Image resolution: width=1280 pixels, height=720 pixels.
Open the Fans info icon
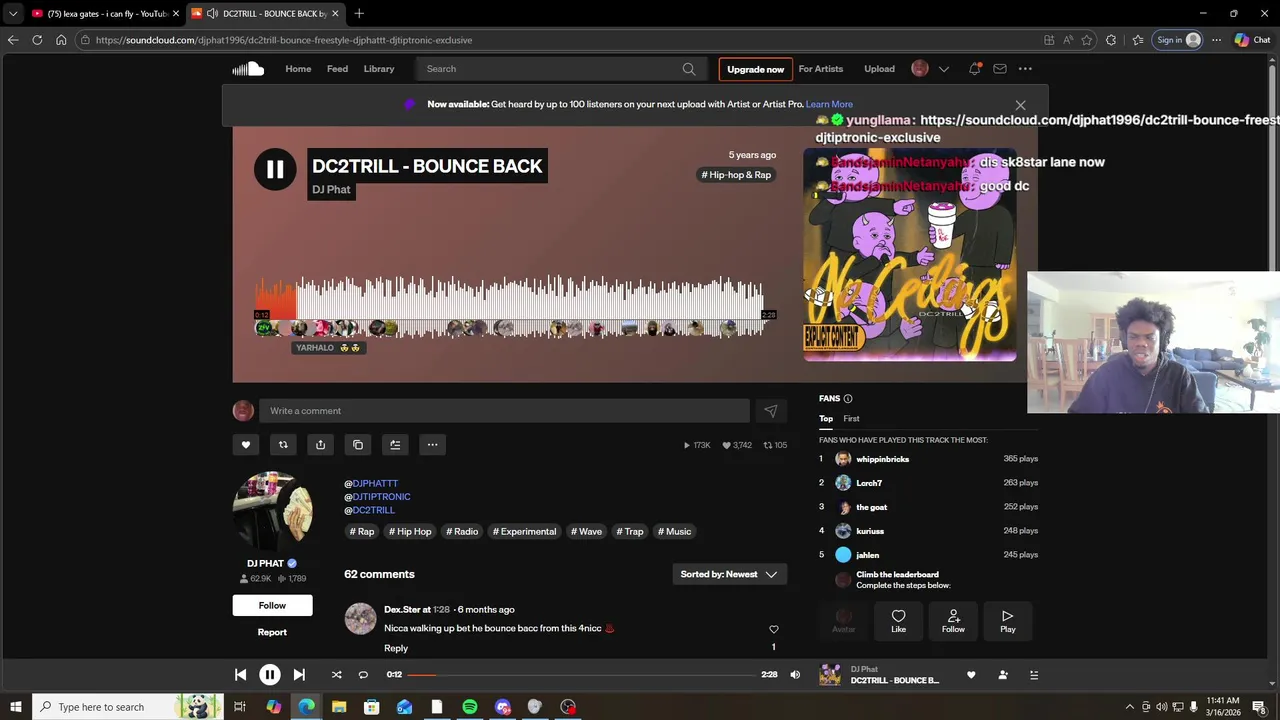click(848, 399)
